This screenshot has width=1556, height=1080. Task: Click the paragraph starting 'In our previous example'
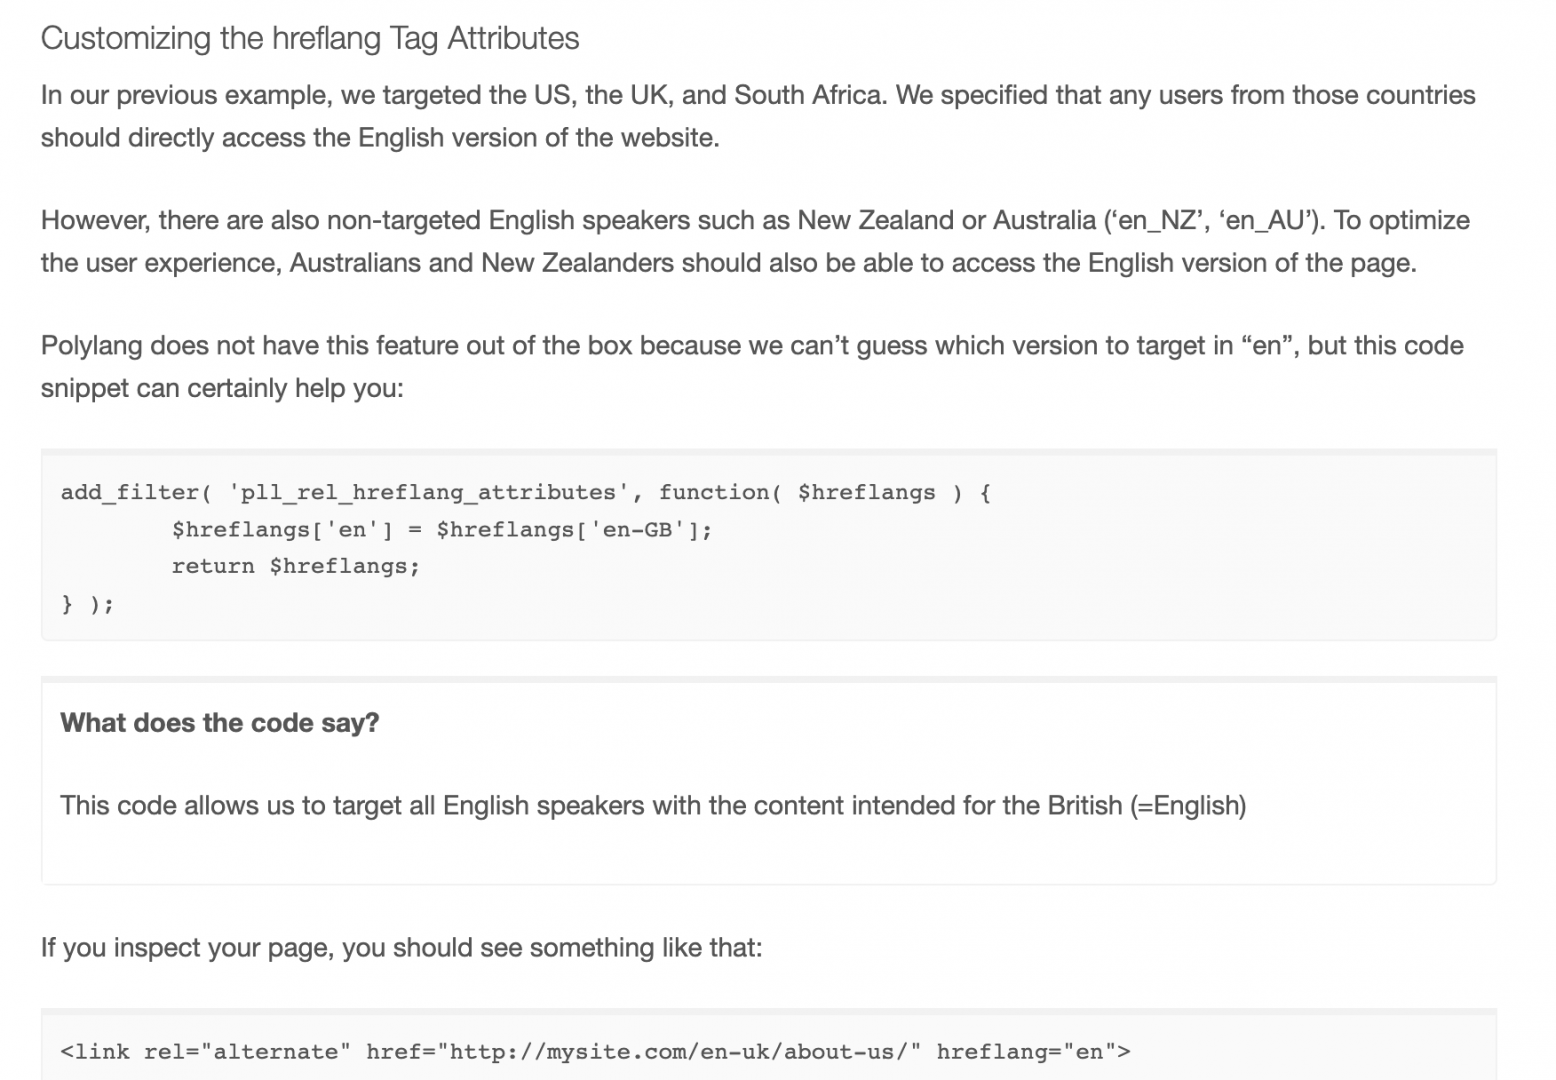click(758, 116)
